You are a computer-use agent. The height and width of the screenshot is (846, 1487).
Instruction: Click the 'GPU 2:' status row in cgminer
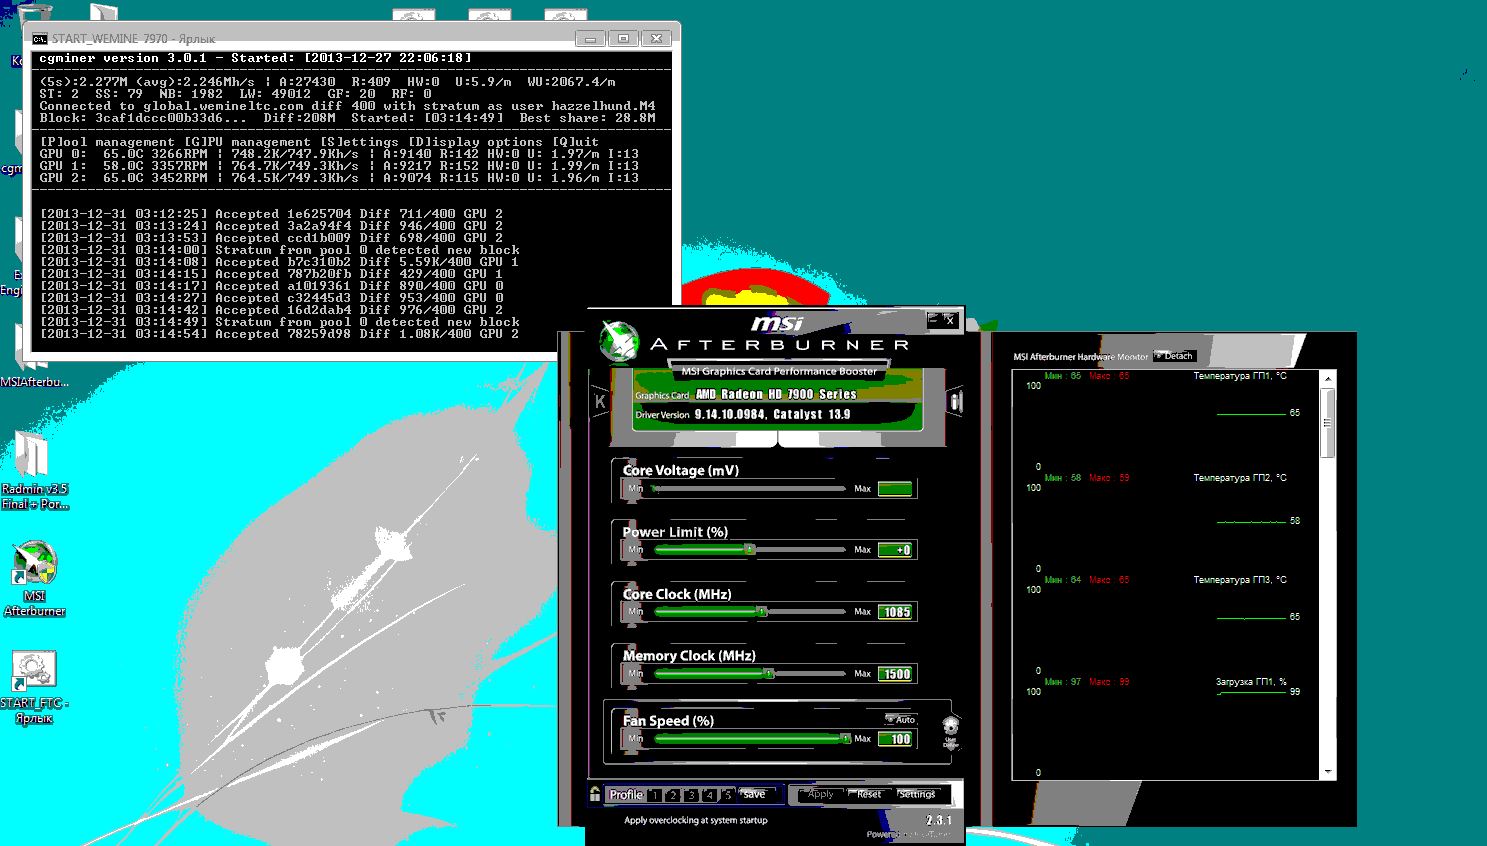coord(339,178)
